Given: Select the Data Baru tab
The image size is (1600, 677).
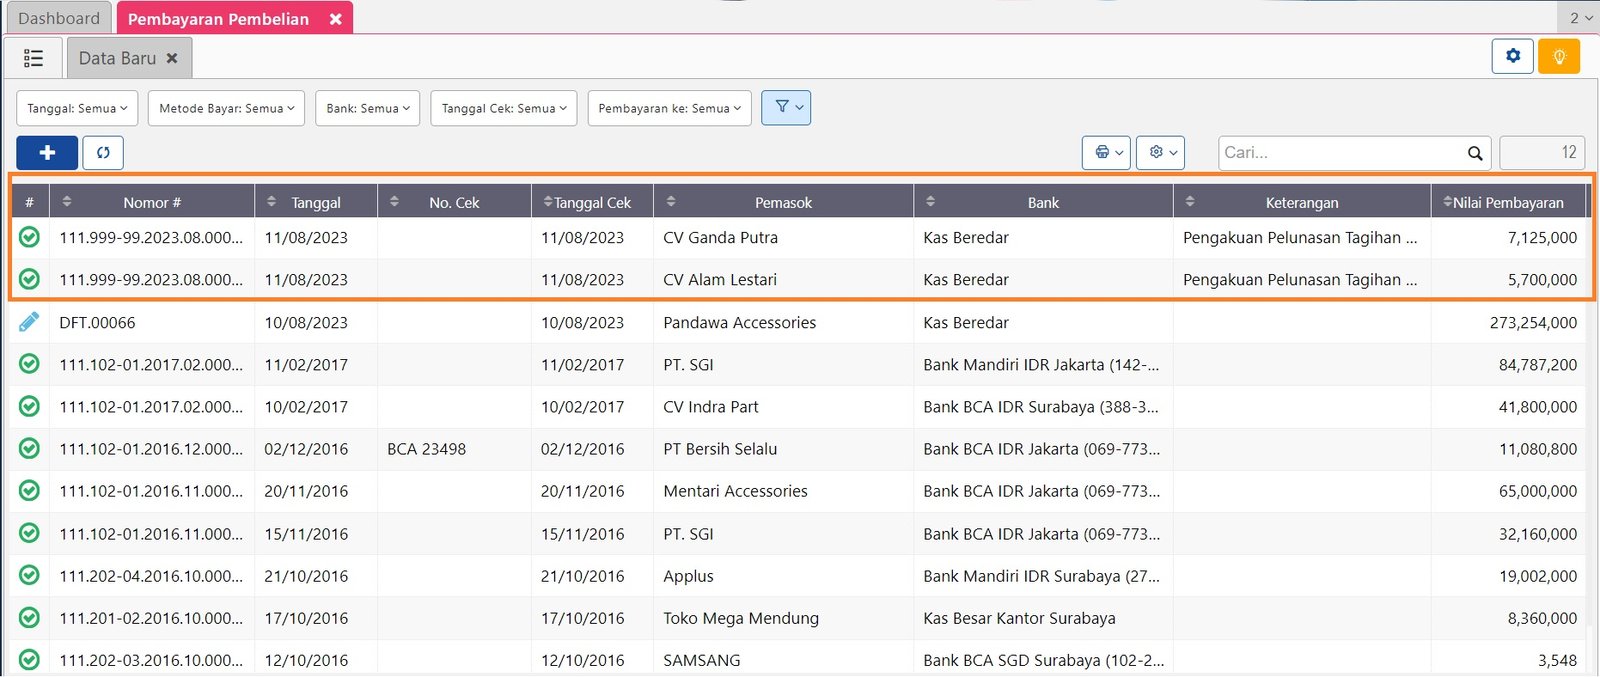Looking at the screenshot, I should click(x=117, y=58).
